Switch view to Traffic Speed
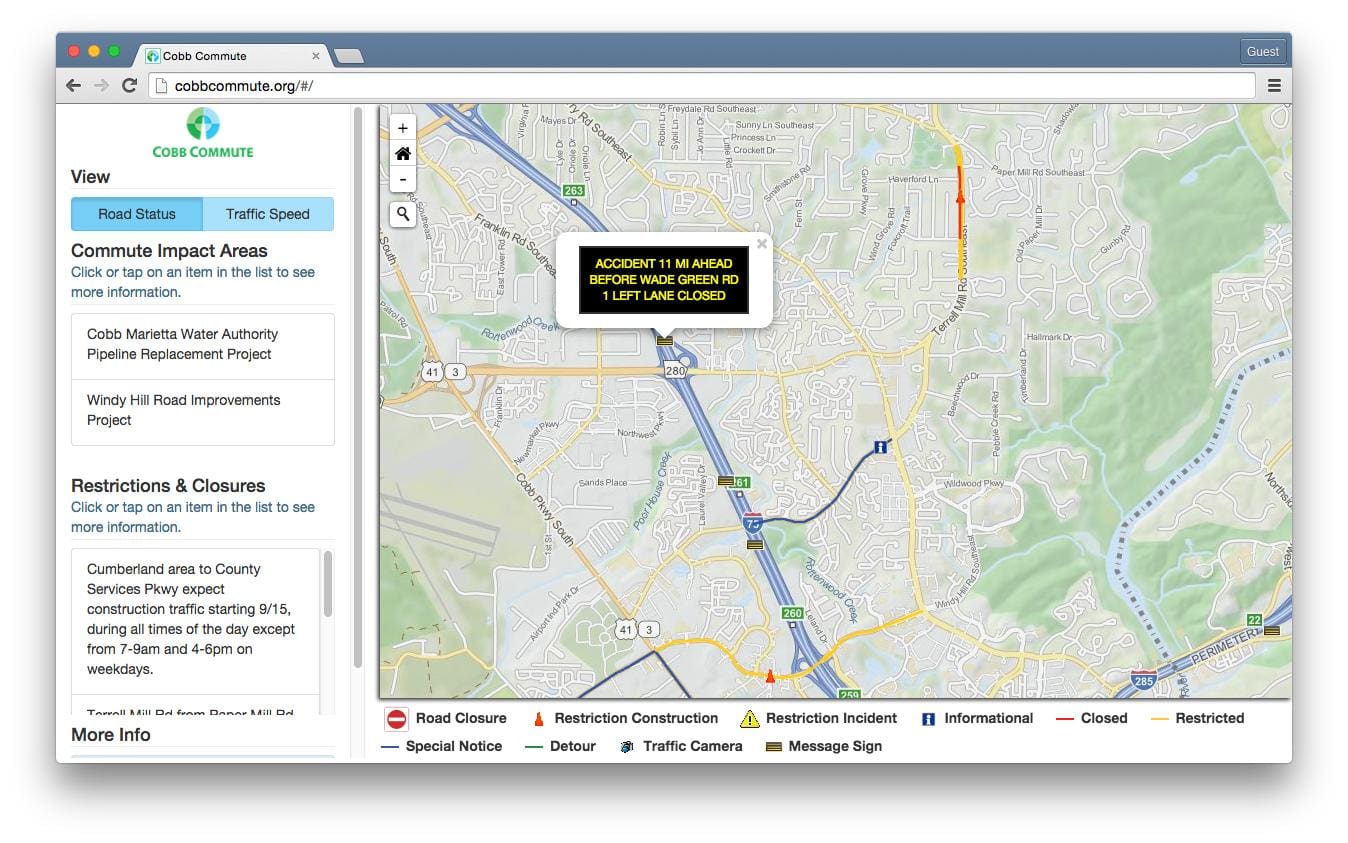The width and height of the screenshot is (1348, 843). point(267,214)
